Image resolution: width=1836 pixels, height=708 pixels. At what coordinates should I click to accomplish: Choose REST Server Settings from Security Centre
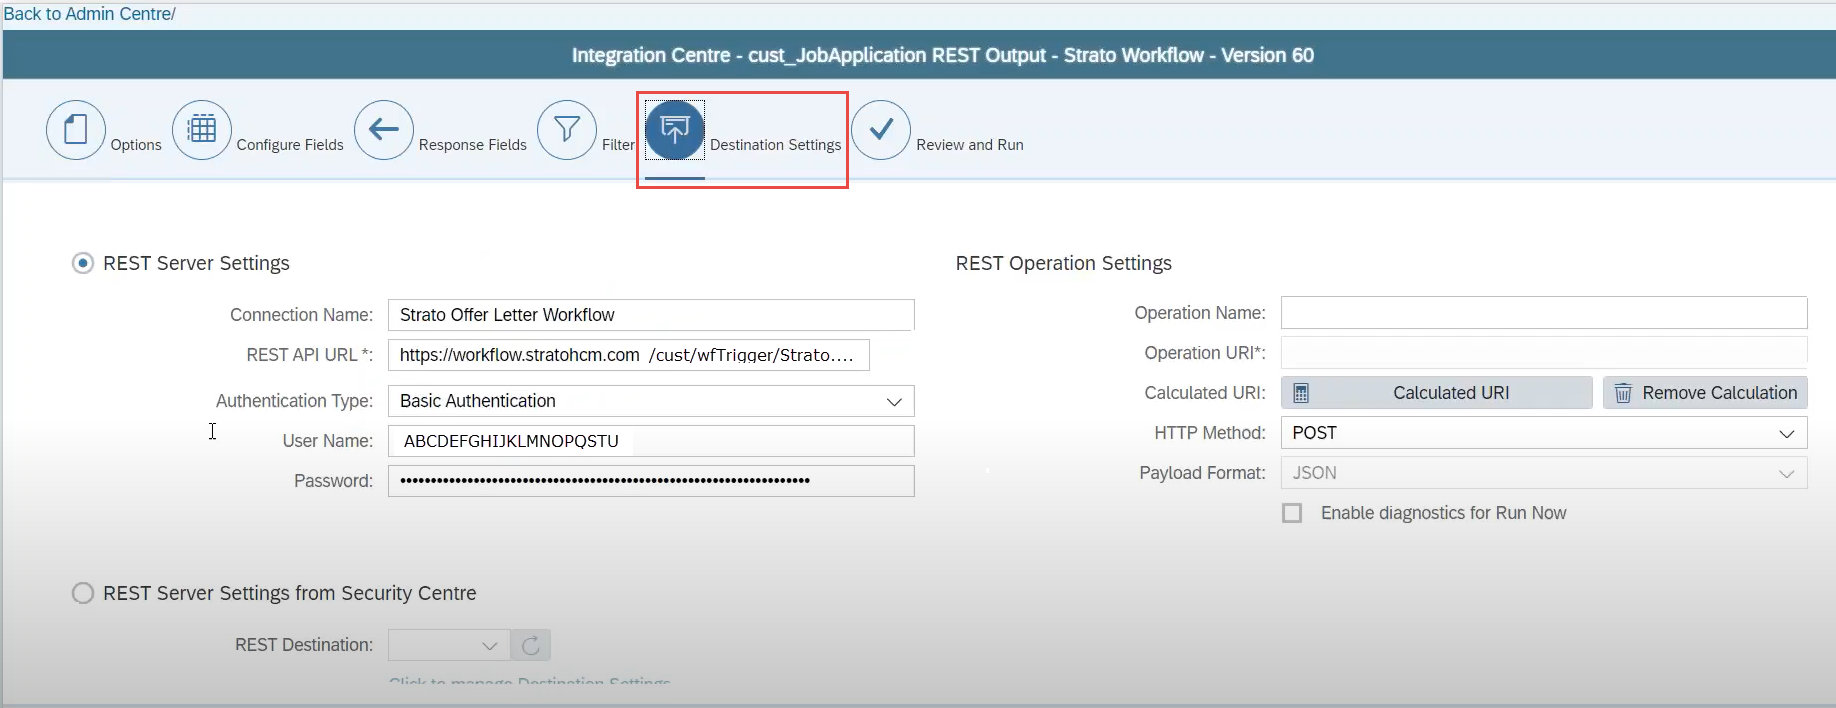[x=83, y=593]
